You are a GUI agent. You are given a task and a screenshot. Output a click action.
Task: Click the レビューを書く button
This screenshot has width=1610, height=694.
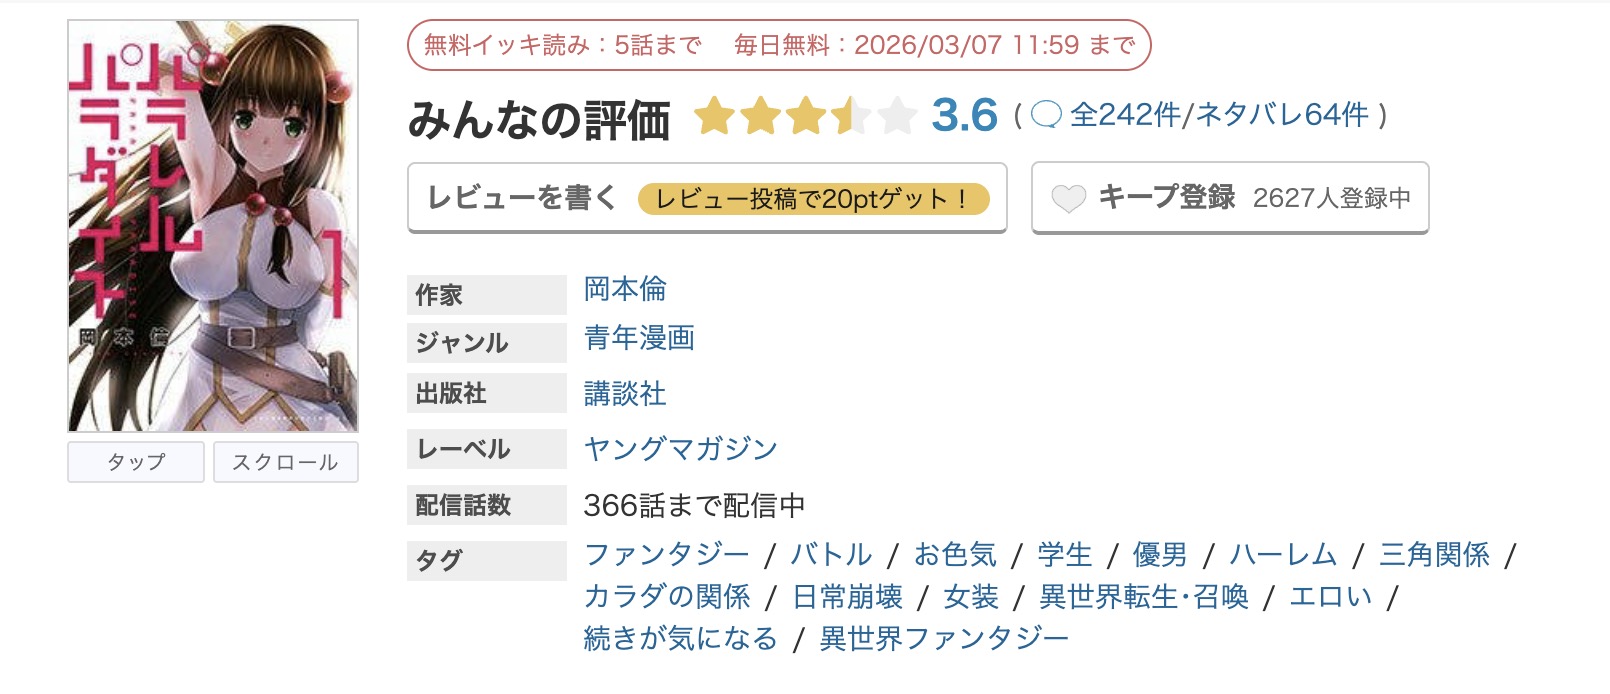click(522, 199)
